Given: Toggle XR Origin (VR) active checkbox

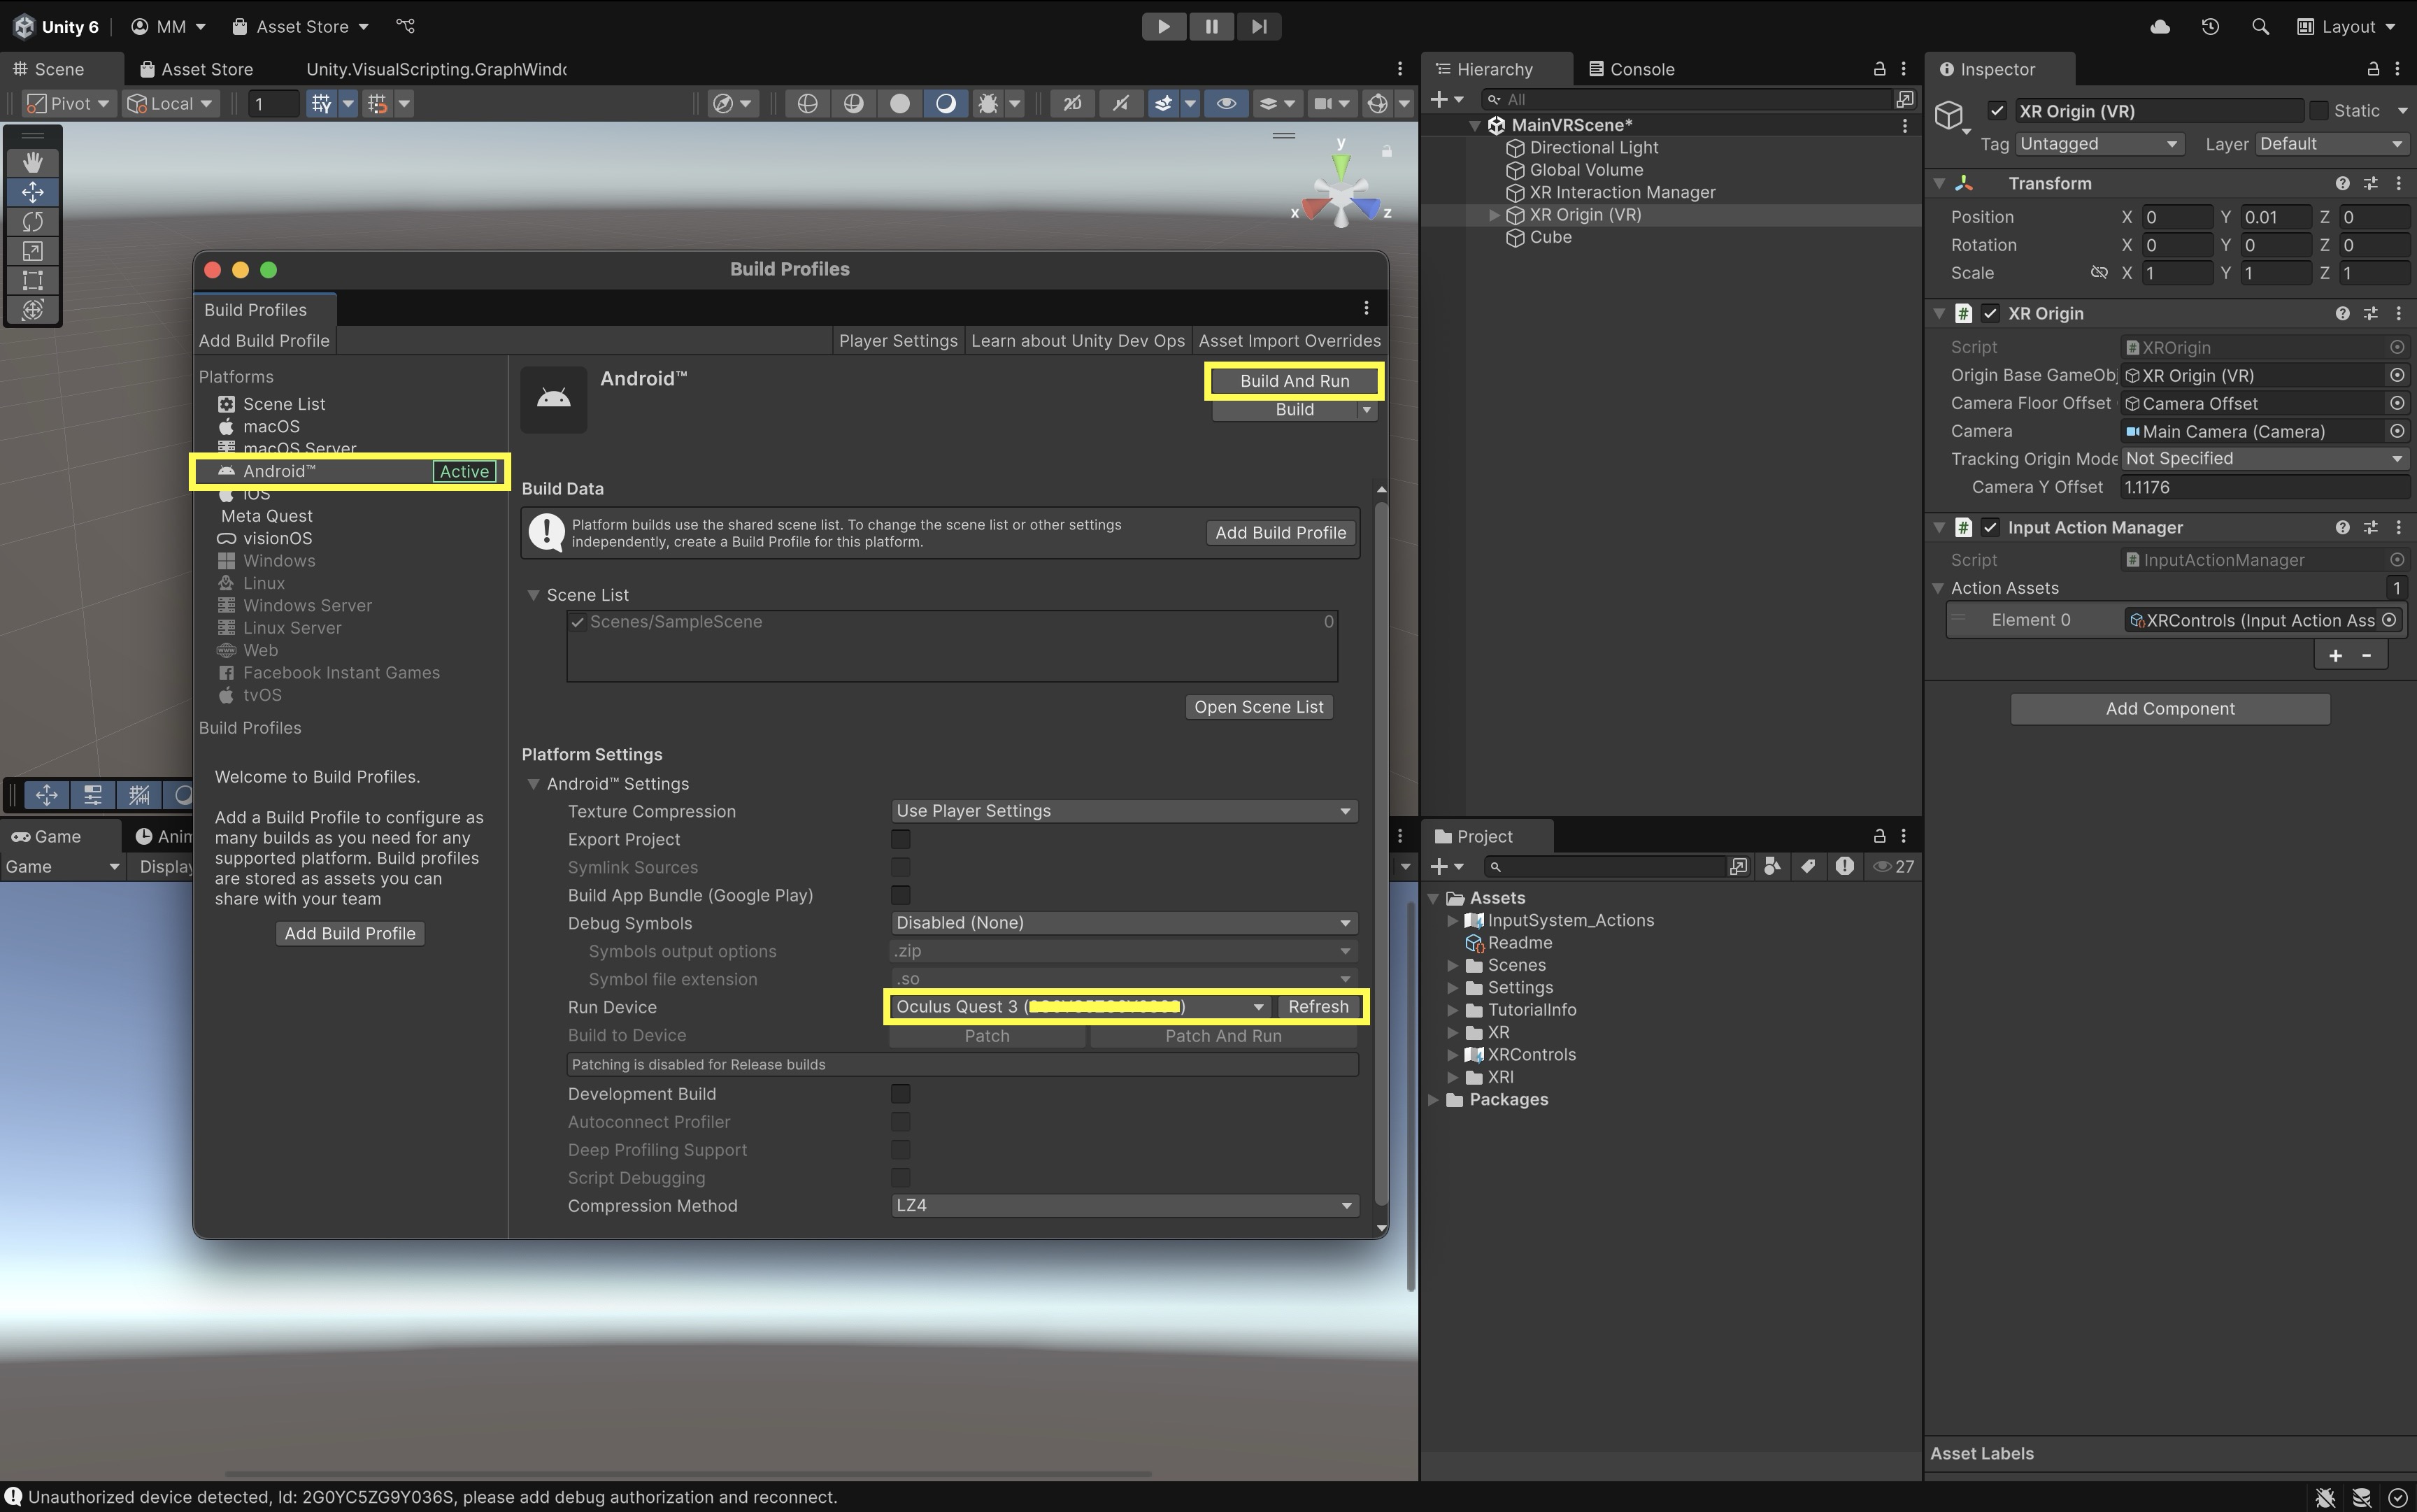Looking at the screenshot, I should 1997,111.
